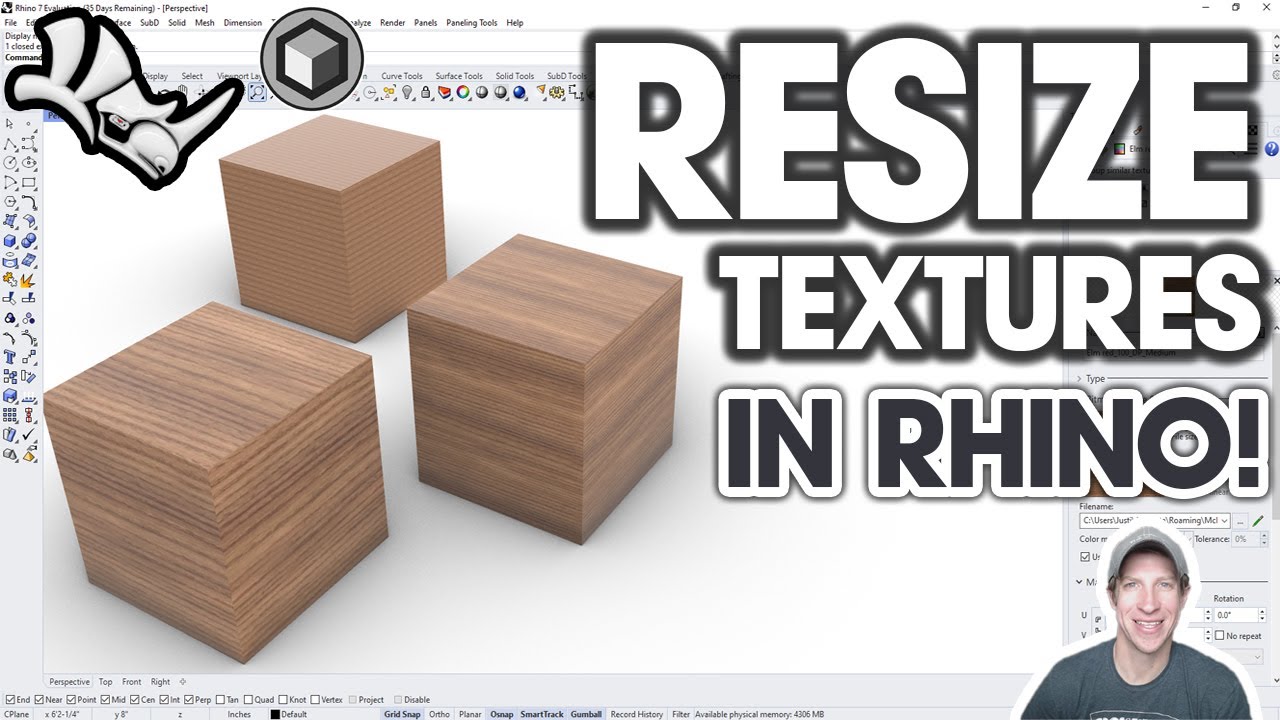Open the Filename path dropdown
Image resolution: width=1280 pixels, height=720 pixels.
[1225, 521]
